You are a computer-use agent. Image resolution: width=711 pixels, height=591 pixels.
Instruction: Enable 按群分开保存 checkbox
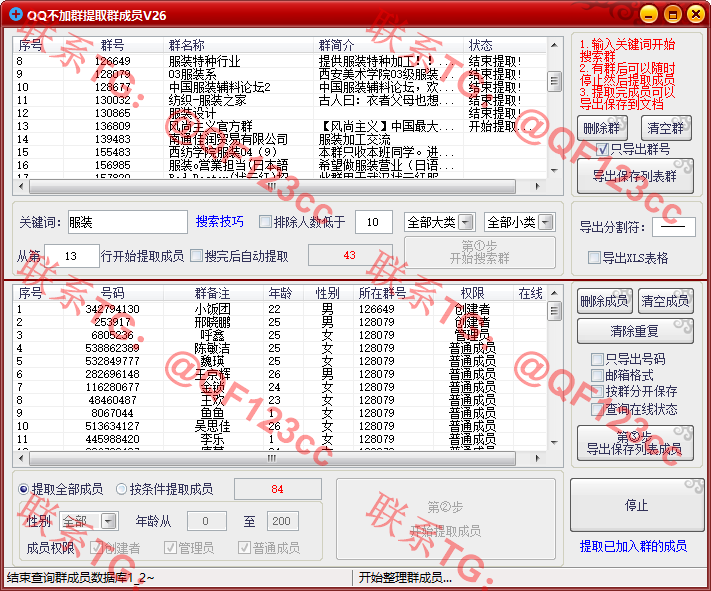tap(597, 391)
